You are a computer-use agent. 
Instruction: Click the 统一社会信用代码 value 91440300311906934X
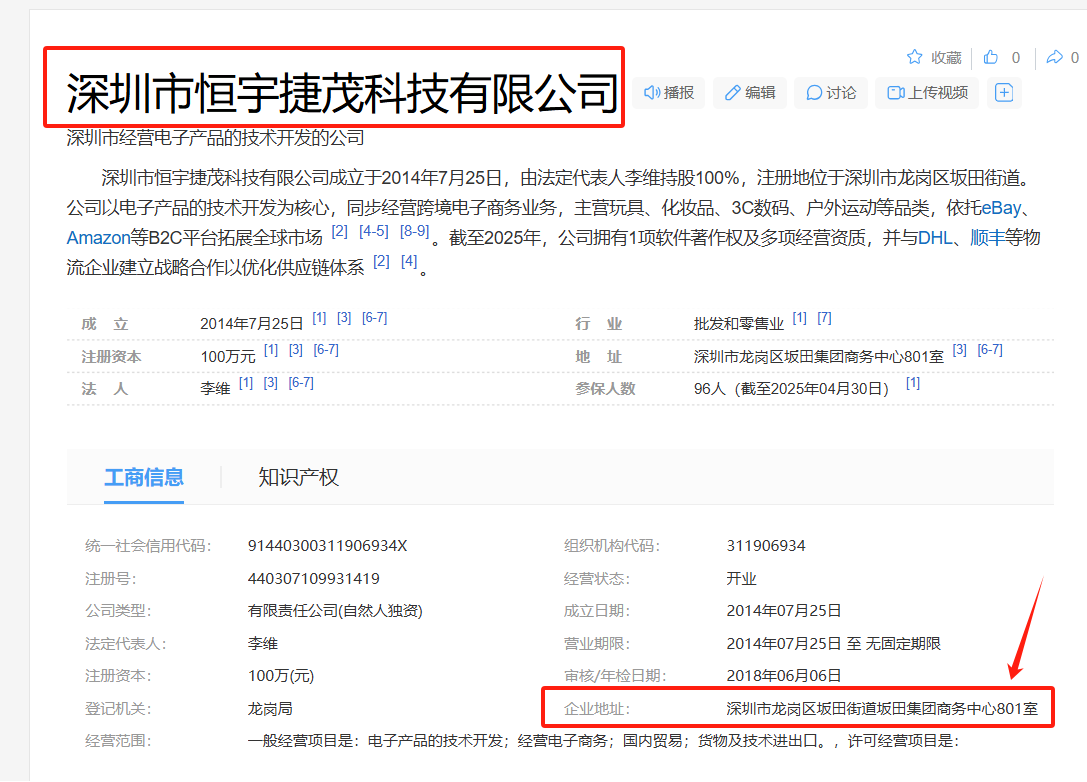(327, 546)
